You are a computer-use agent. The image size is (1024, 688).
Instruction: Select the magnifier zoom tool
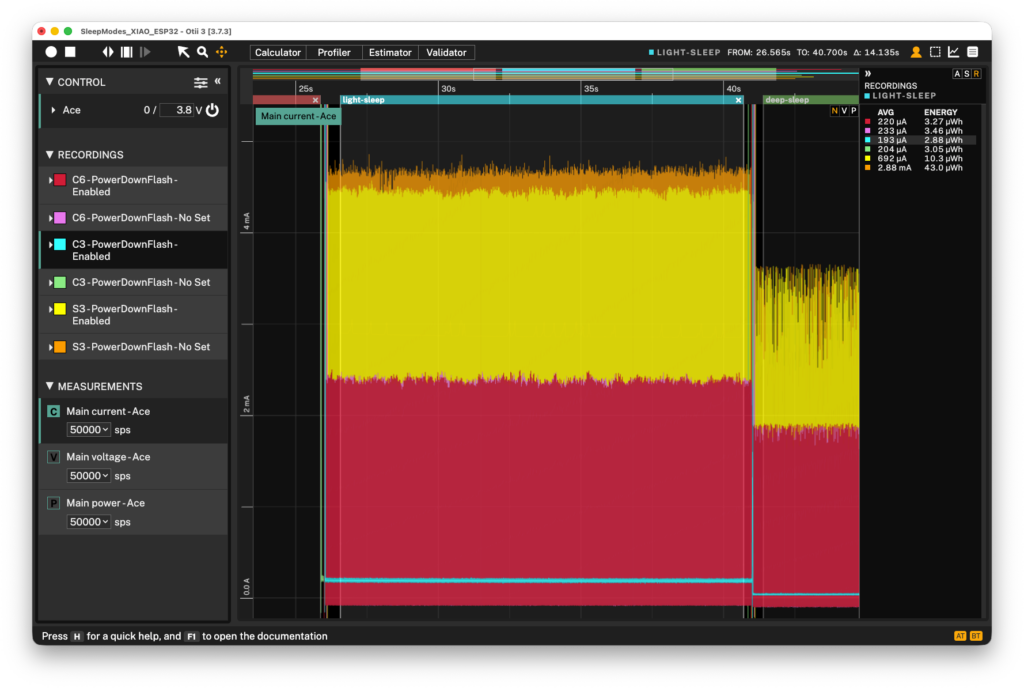click(x=202, y=52)
